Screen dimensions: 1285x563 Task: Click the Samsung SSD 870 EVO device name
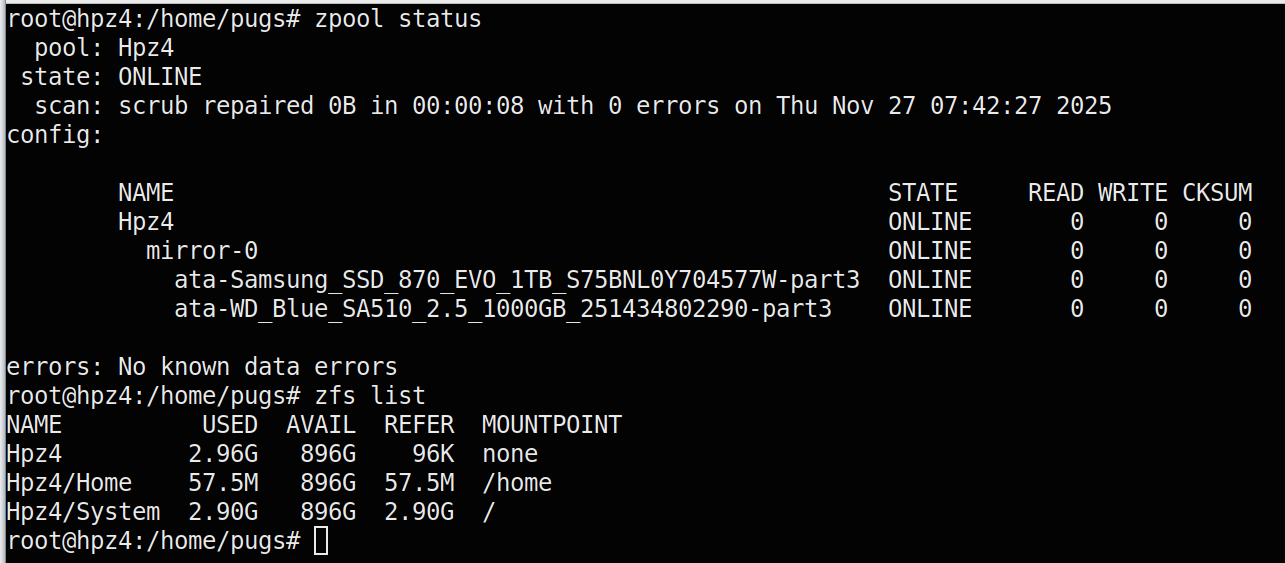click(x=517, y=280)
